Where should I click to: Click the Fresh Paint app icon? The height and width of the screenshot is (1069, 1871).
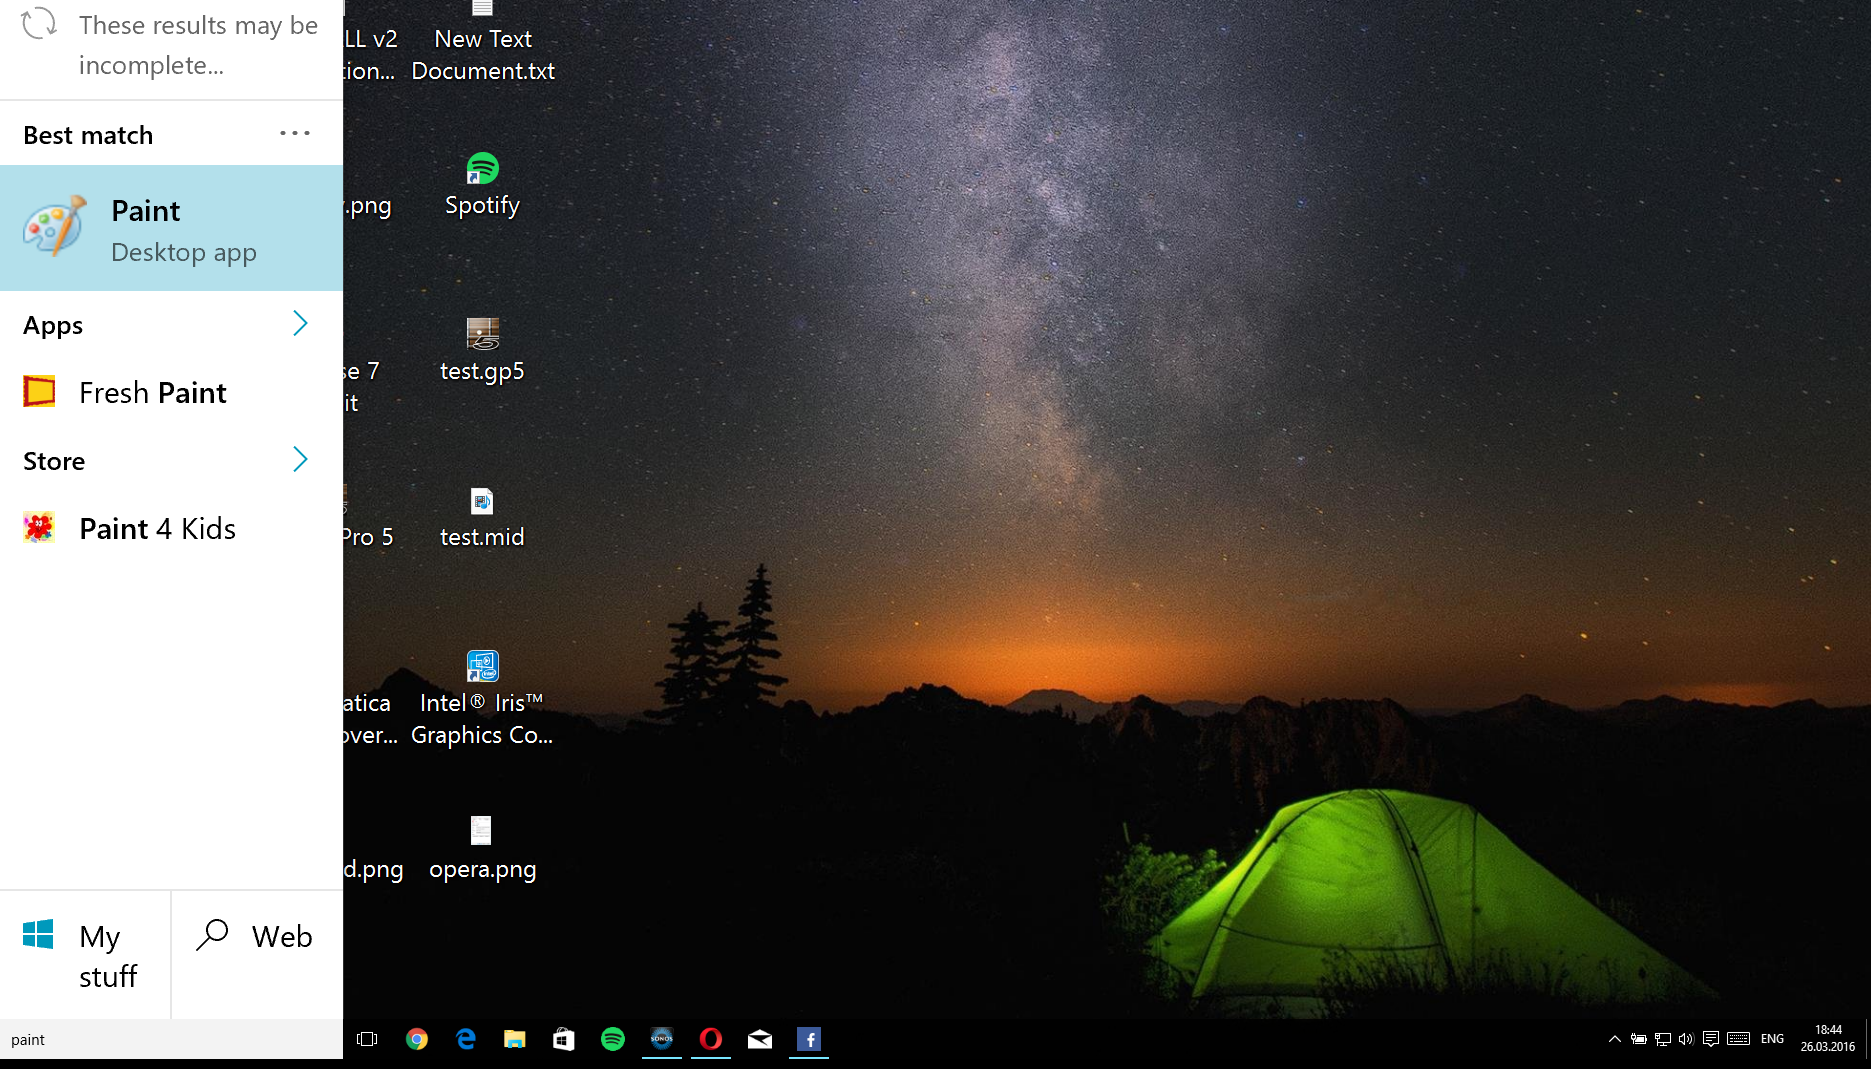(x=39, y=391)
